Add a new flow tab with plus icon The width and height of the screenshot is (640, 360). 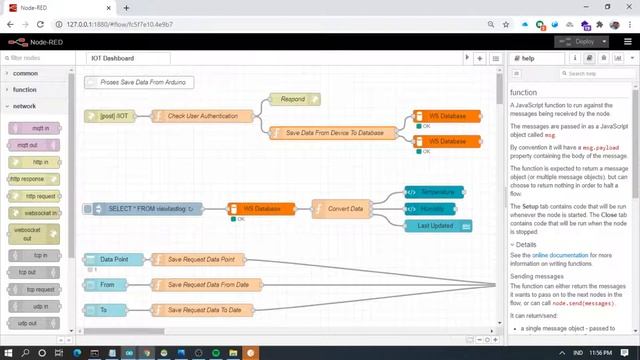point(480,58)
